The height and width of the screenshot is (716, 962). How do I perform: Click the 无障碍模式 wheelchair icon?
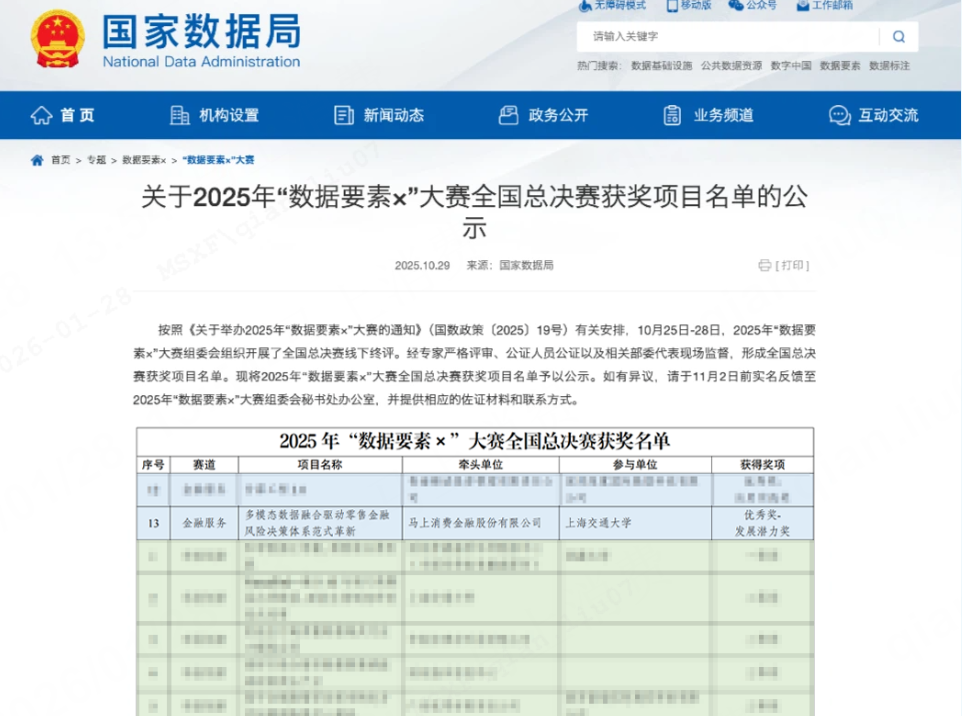pyautogui.click(x=585, y=5)
